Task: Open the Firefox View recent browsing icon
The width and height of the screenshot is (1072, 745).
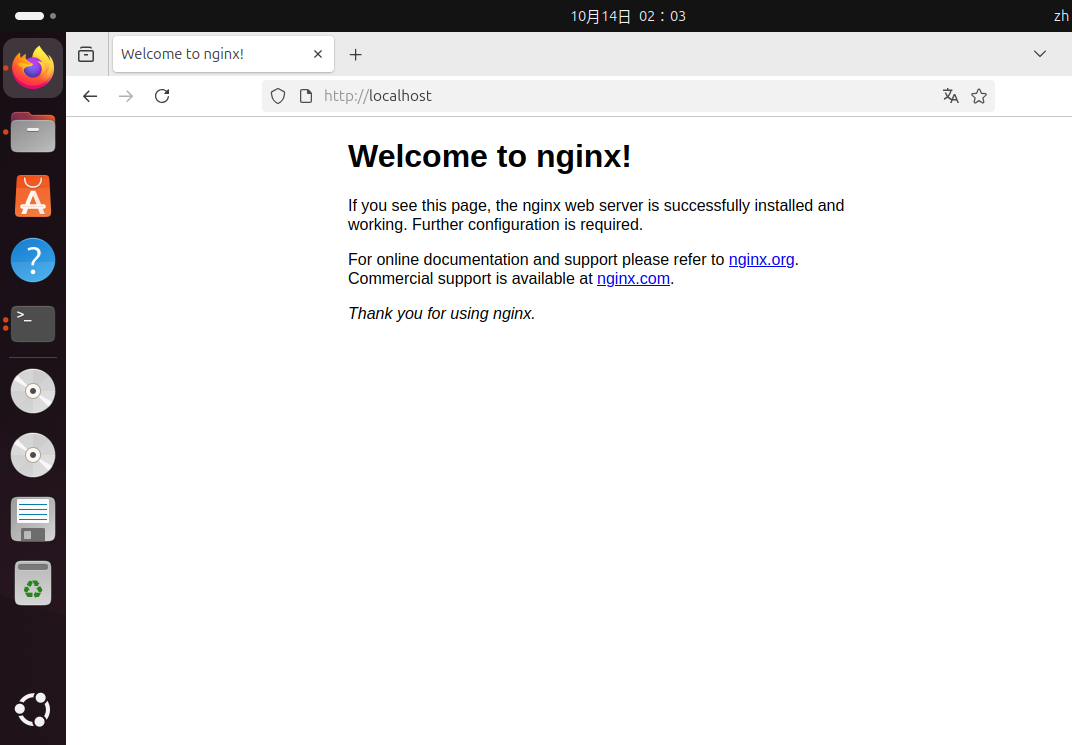Action: 86,54
